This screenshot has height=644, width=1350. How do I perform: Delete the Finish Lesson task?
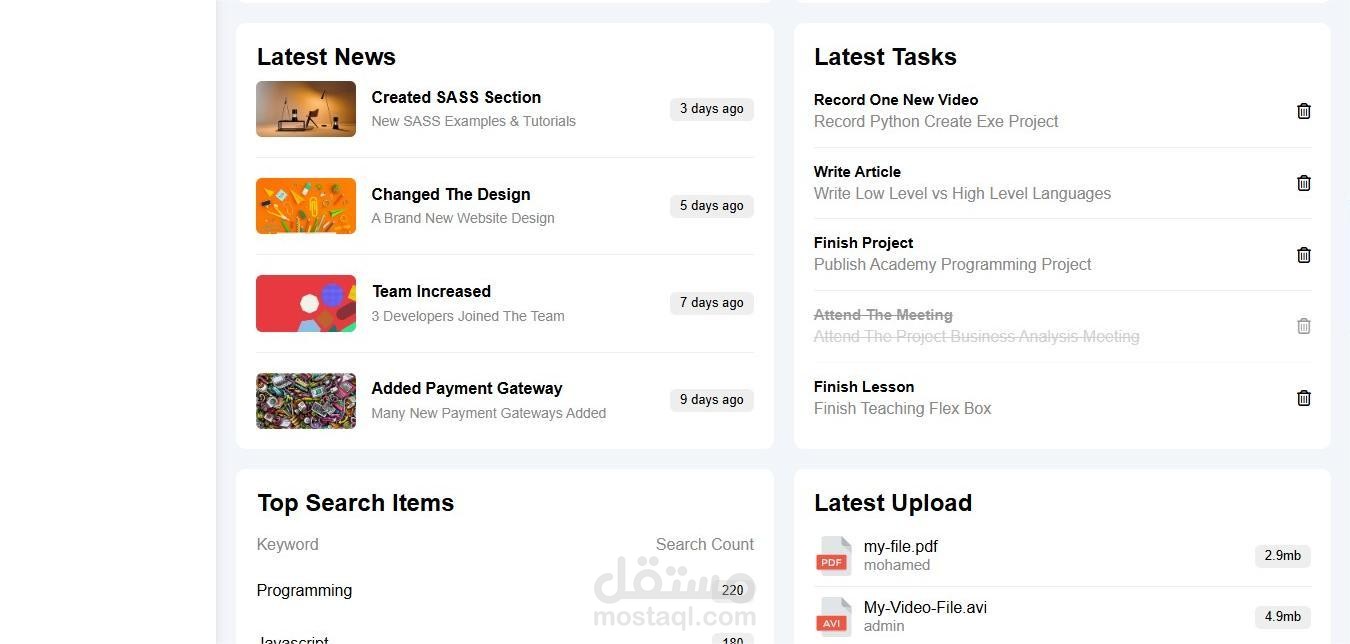[x=1303, y=398]
